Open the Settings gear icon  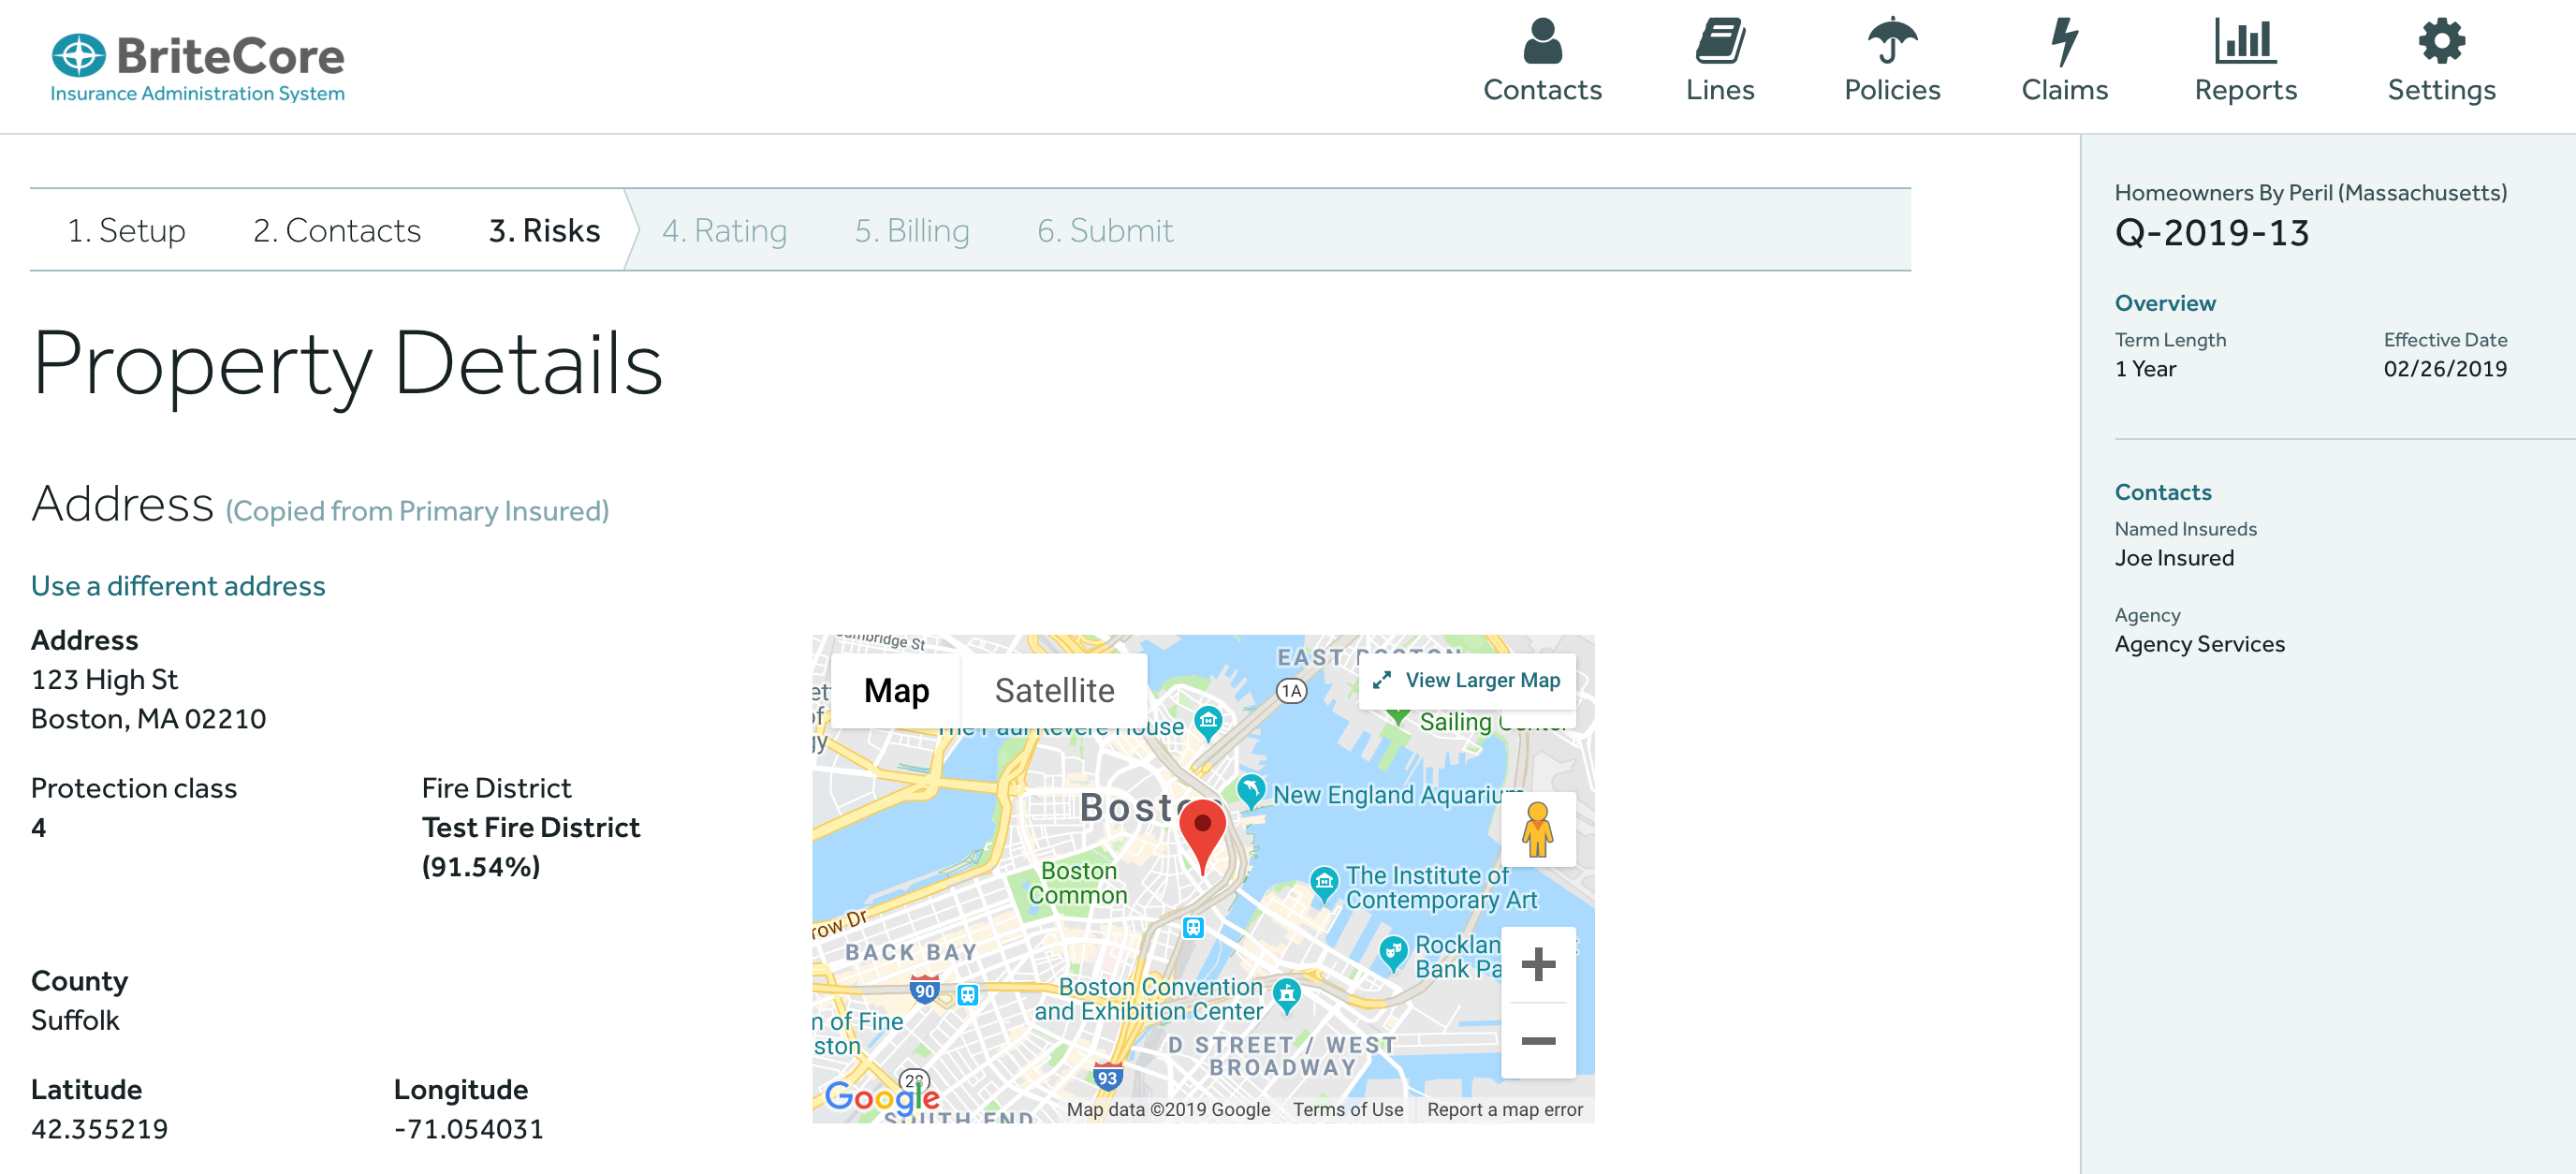(x=2440, y=42)
